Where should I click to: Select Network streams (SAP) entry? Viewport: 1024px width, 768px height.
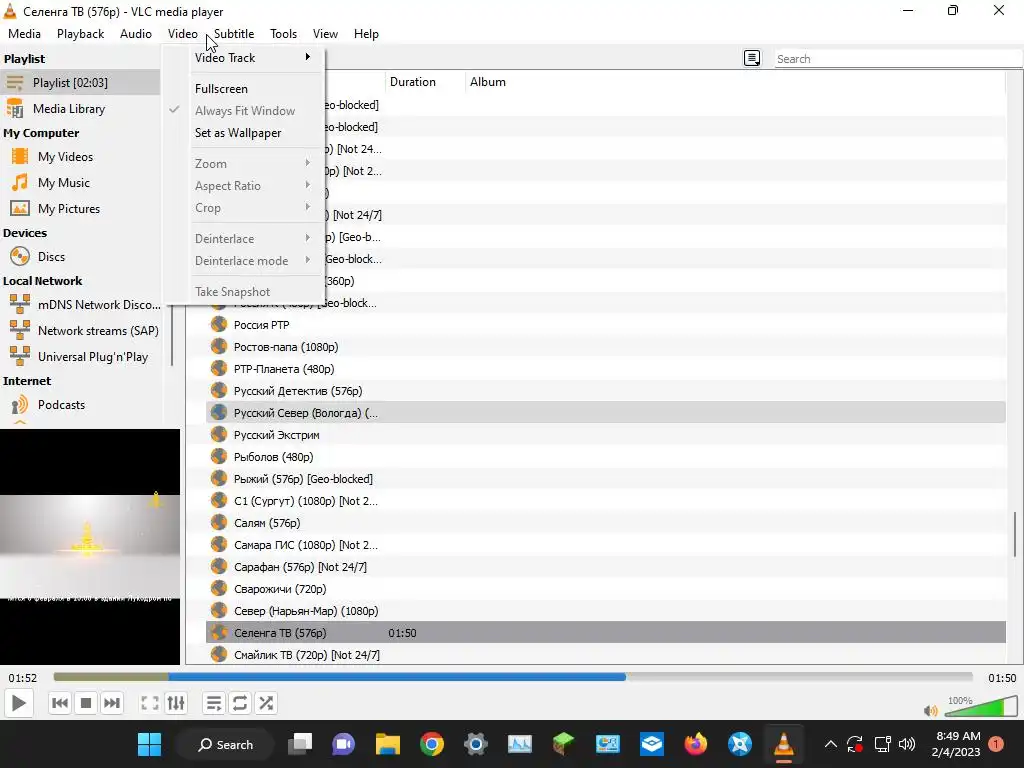click(x=80, y=331)
